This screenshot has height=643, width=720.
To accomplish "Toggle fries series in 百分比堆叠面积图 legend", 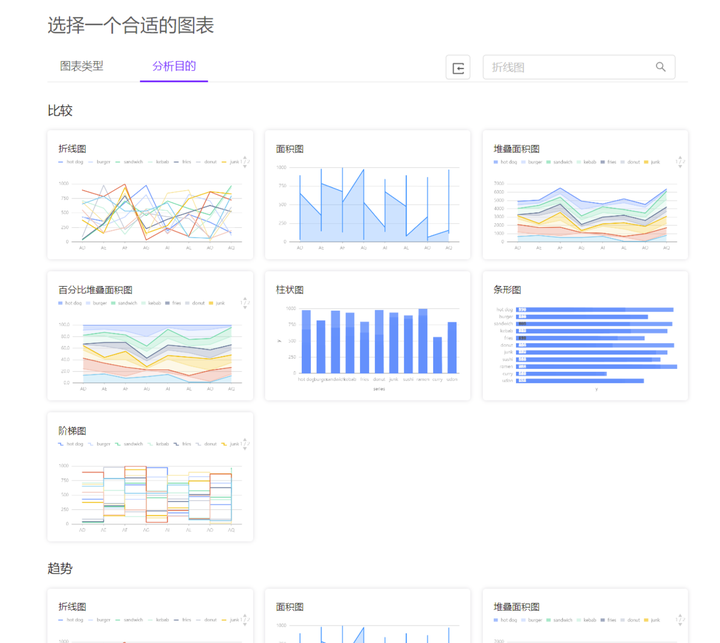I will [x=174, y=303].
